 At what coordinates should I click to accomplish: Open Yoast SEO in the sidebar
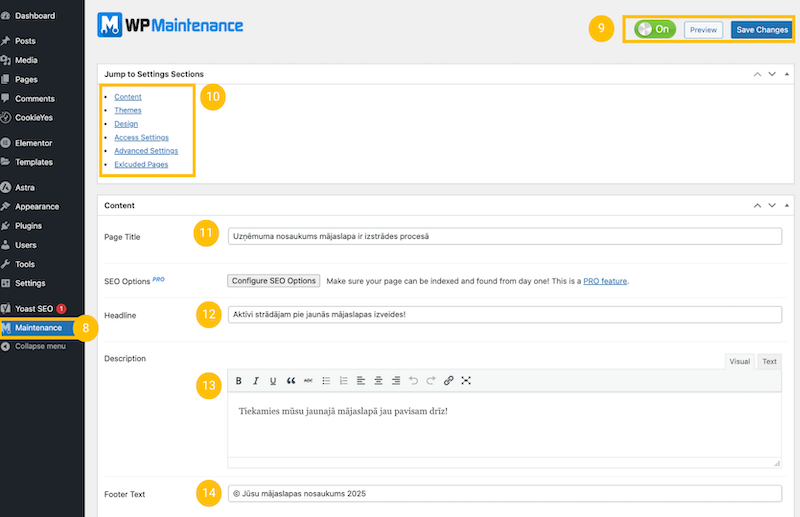34,308
